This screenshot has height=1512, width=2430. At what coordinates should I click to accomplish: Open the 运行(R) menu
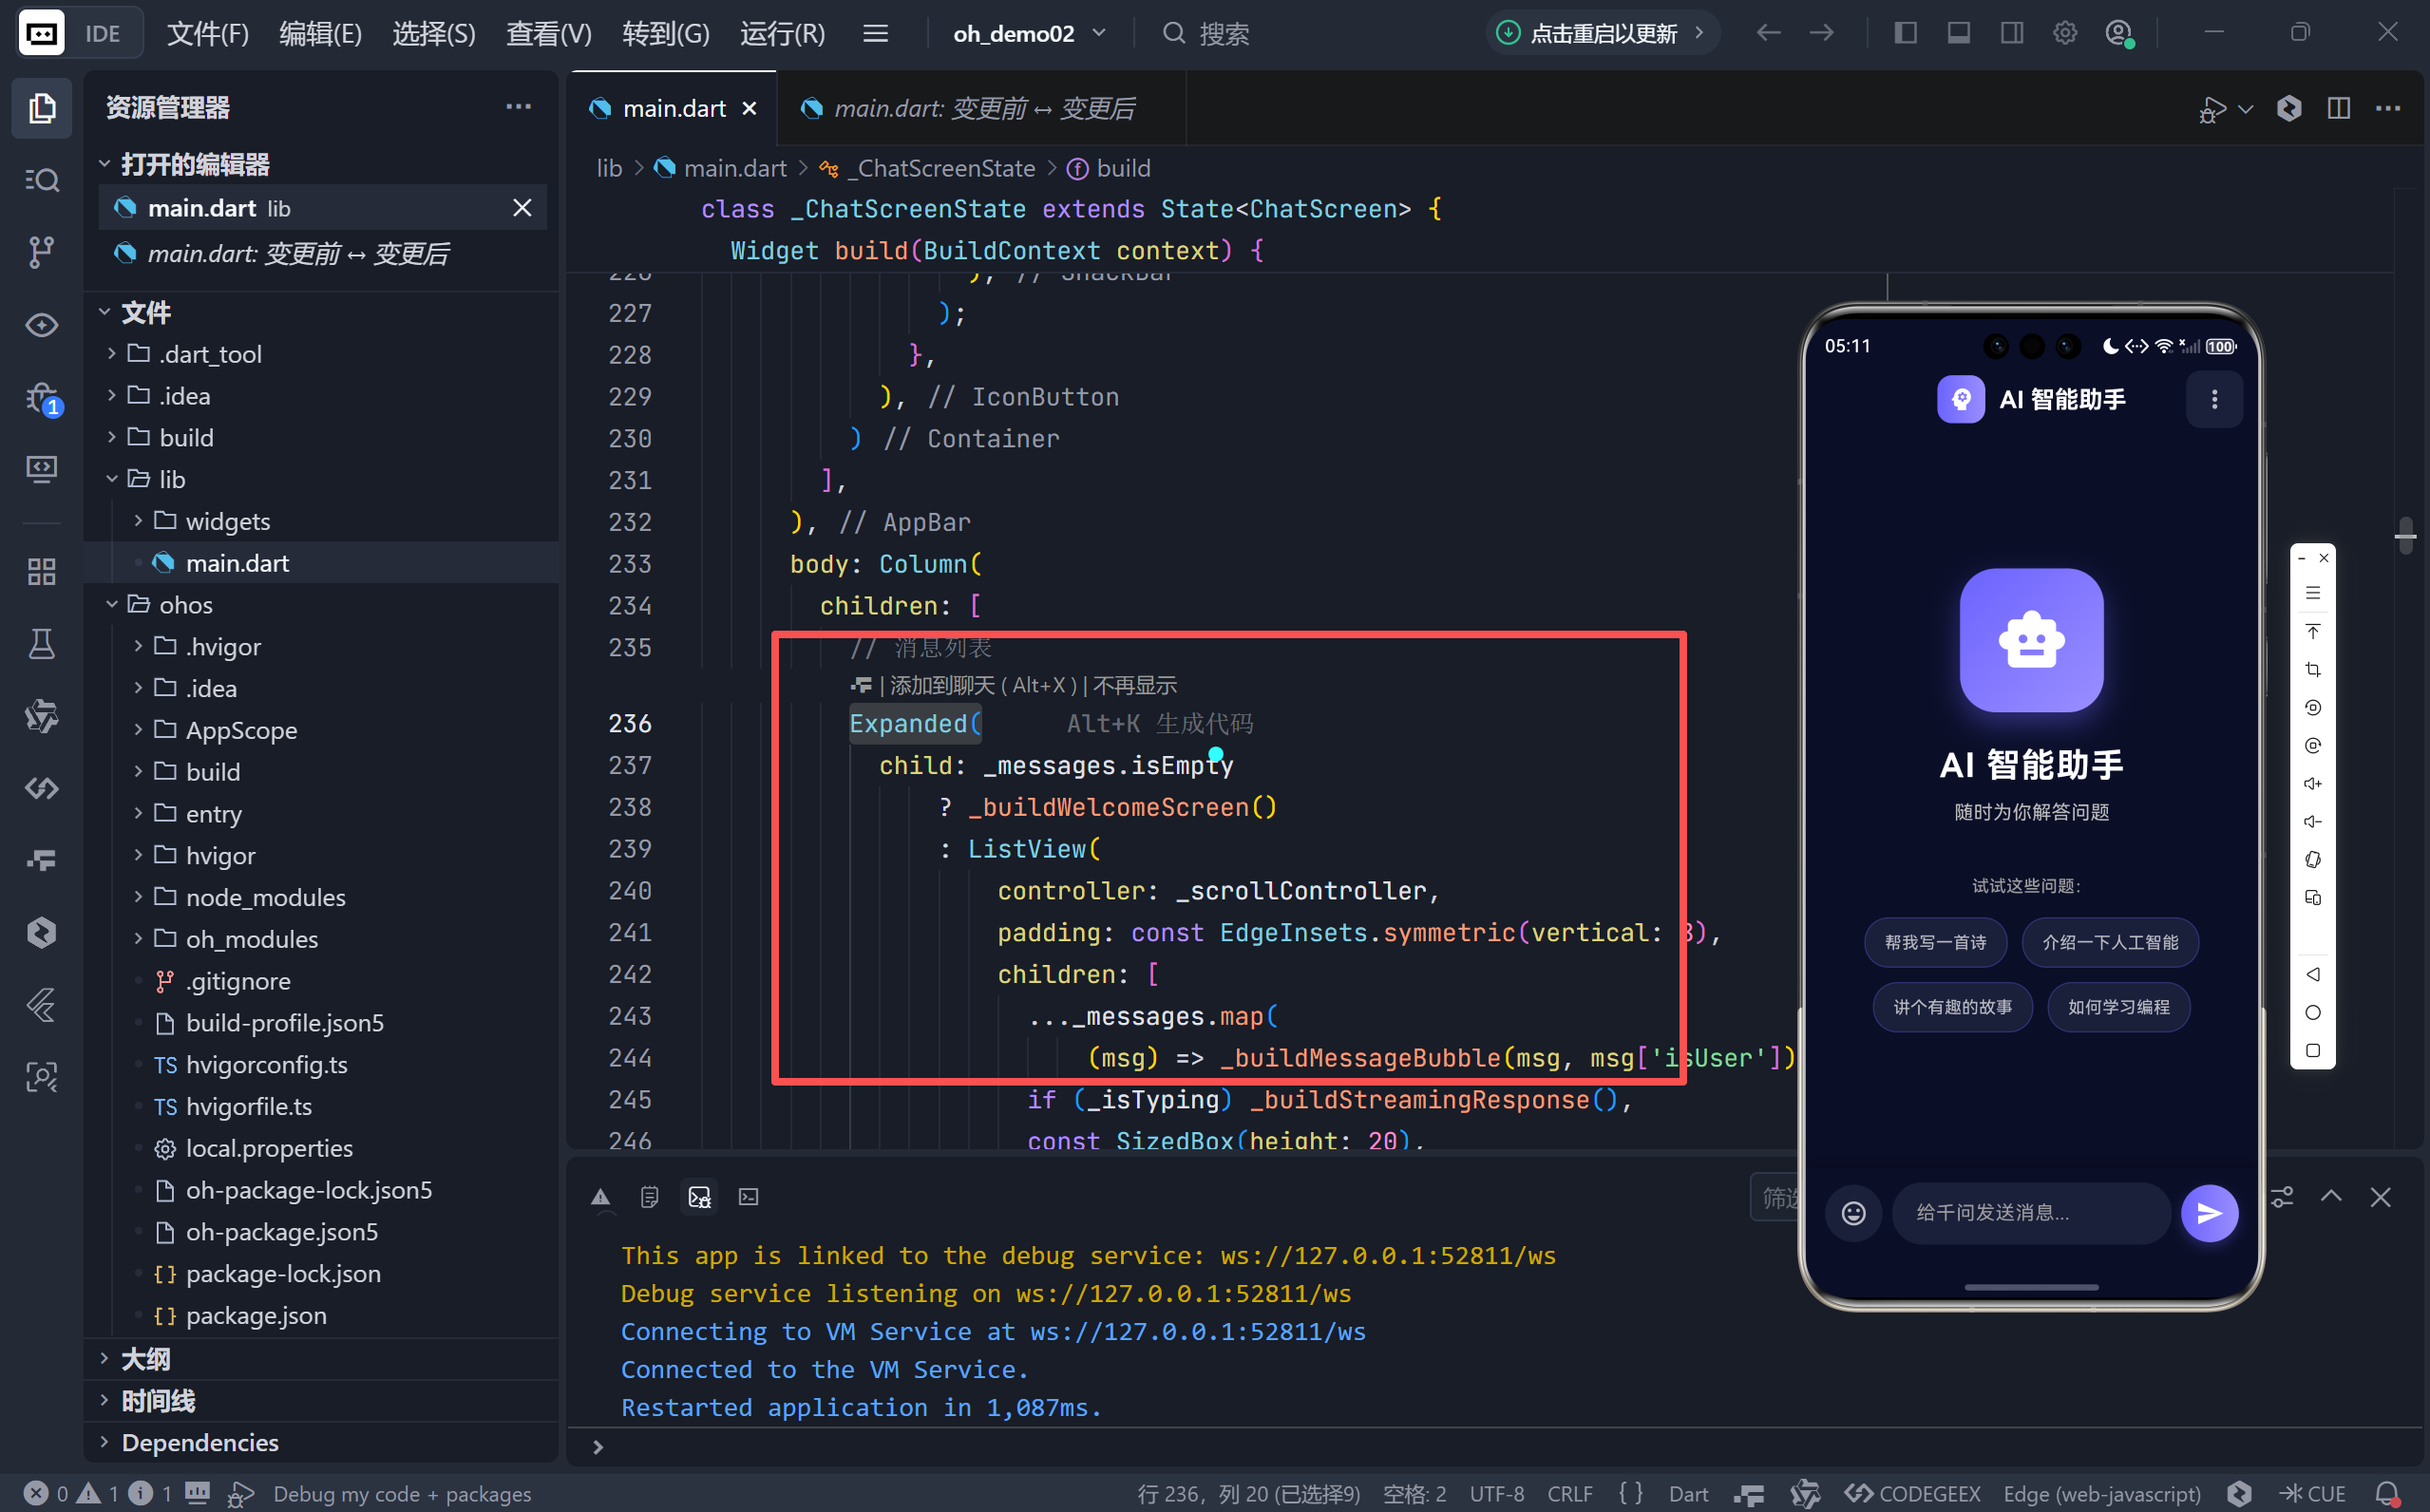pyautogui.click(x=782, y=33)
